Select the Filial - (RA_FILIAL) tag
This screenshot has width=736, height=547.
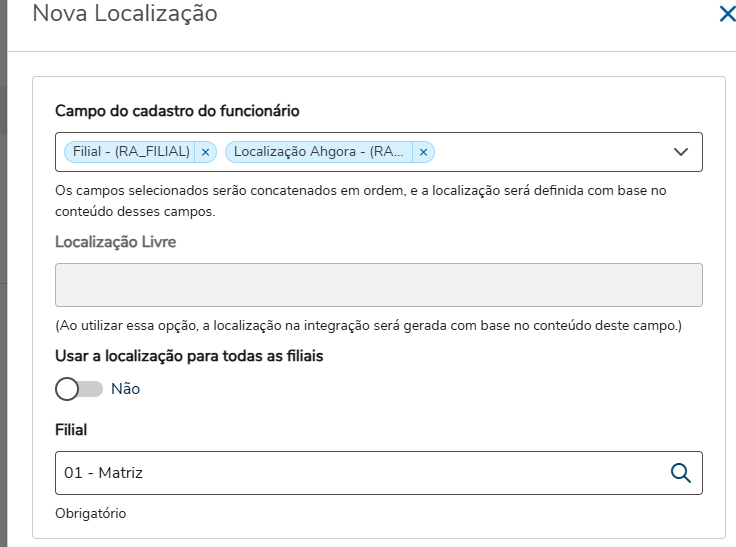coord(131,152)
